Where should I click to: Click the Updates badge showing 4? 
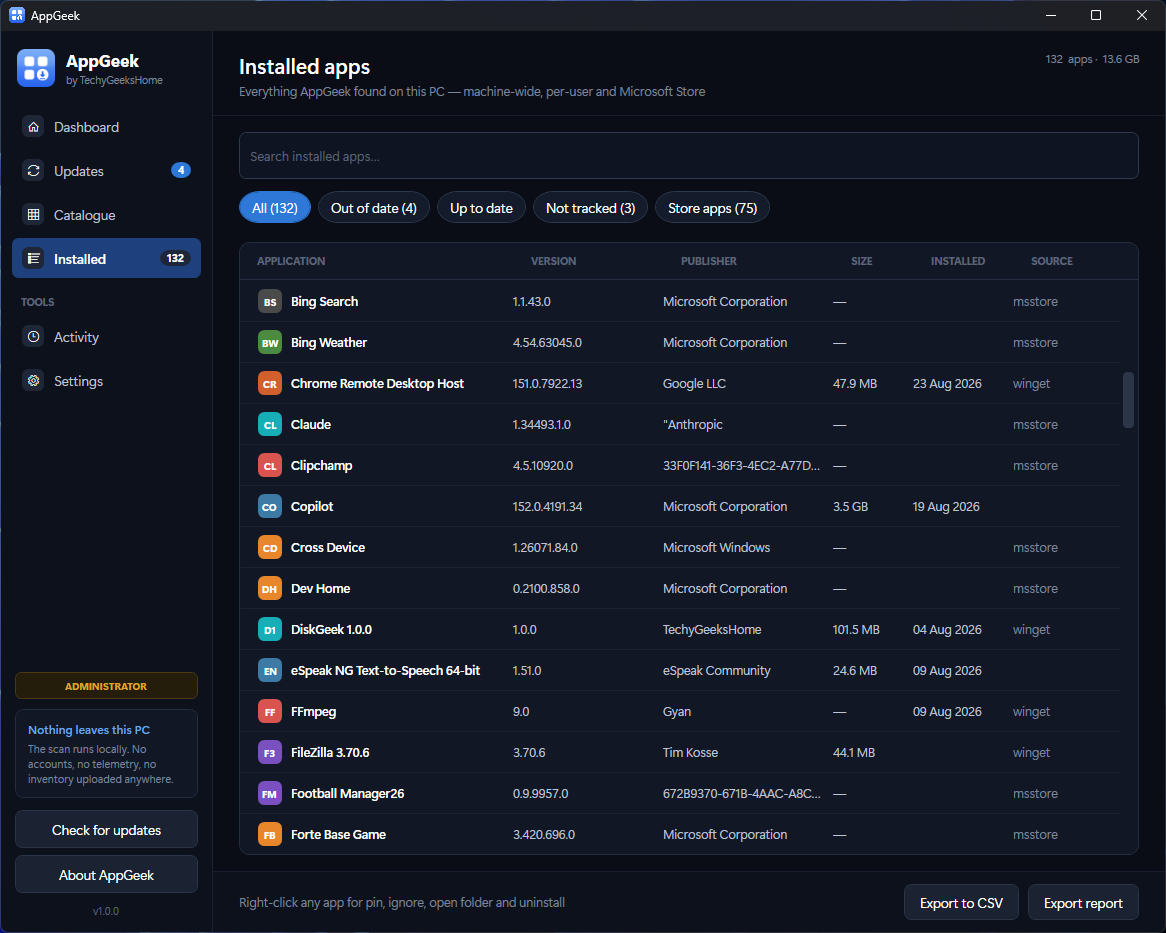pyautogui.click(x=181, y=170)
